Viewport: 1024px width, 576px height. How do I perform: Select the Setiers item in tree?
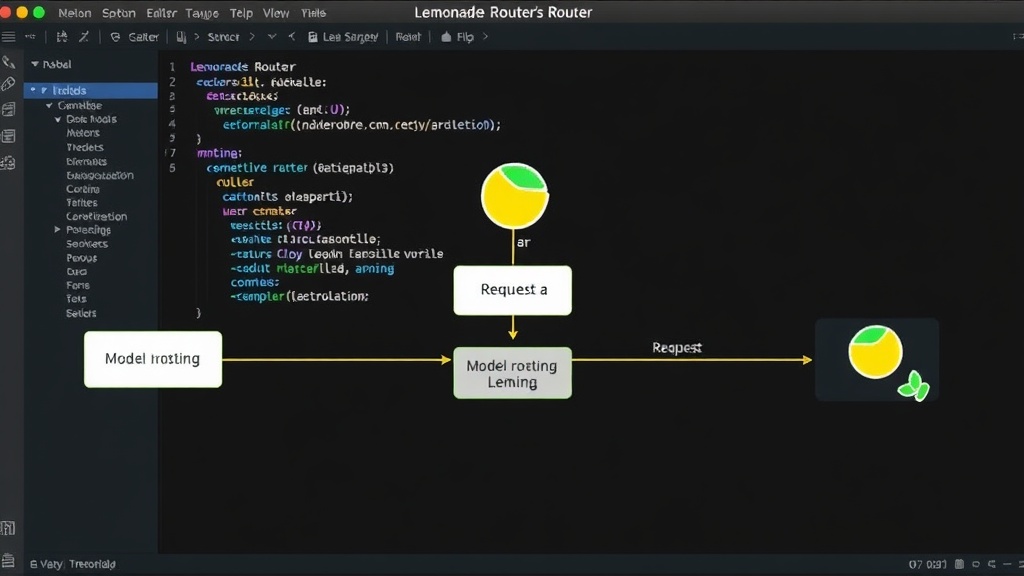pos(81,313)
